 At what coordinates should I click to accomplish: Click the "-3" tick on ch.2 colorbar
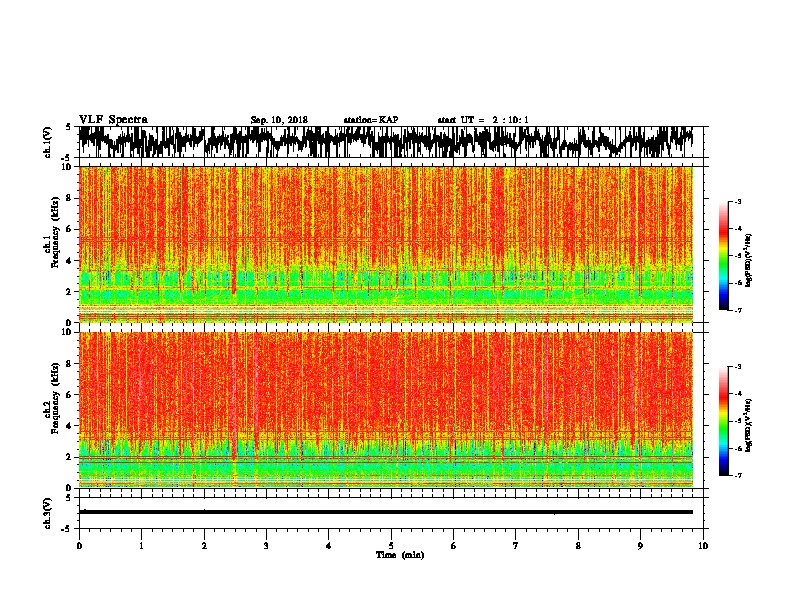point(738,367)
